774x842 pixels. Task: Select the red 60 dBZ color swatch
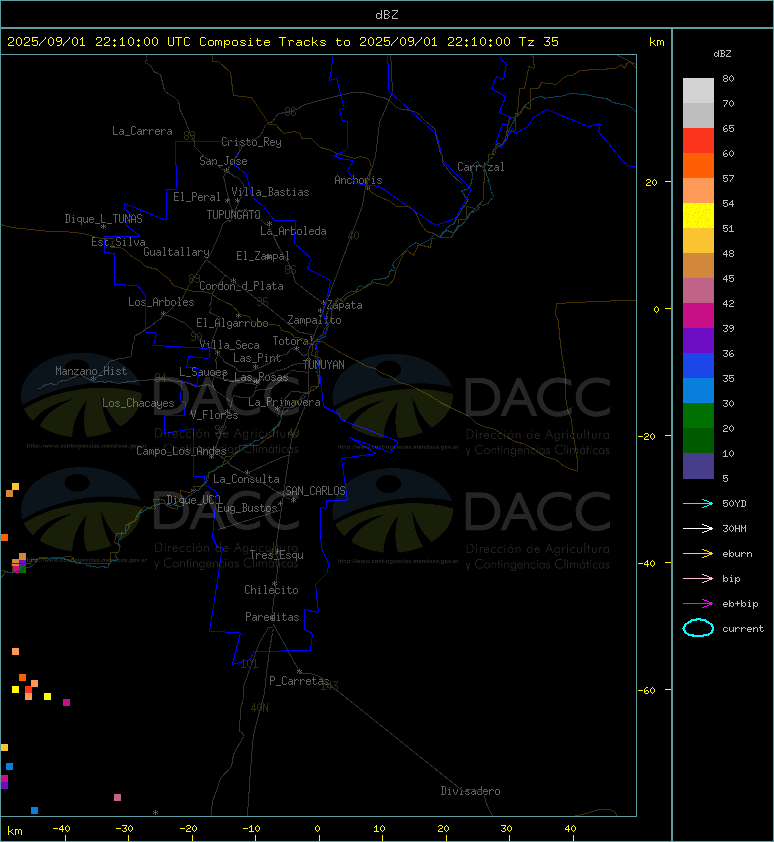698,141
